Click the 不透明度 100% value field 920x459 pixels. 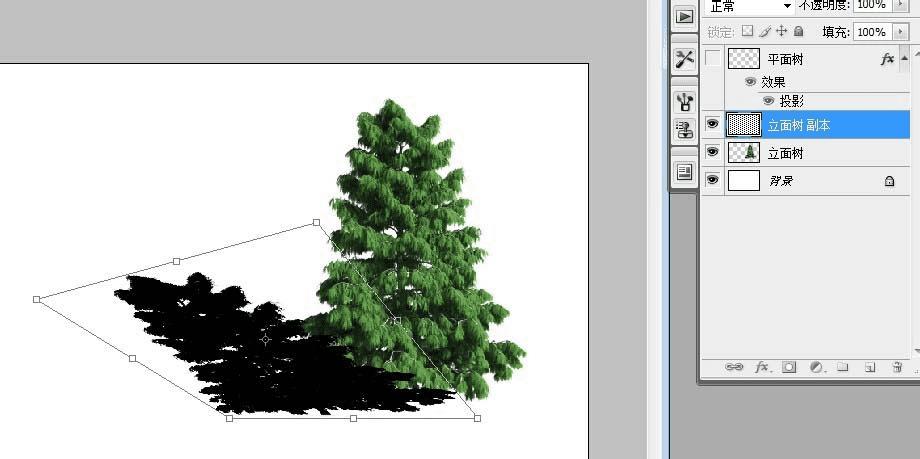[872, 5]
